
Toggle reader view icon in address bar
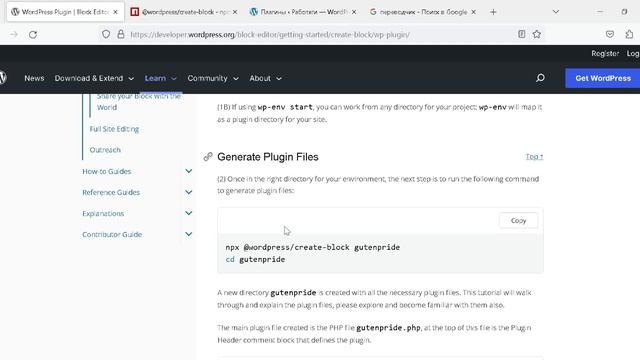tap(522, 34)
